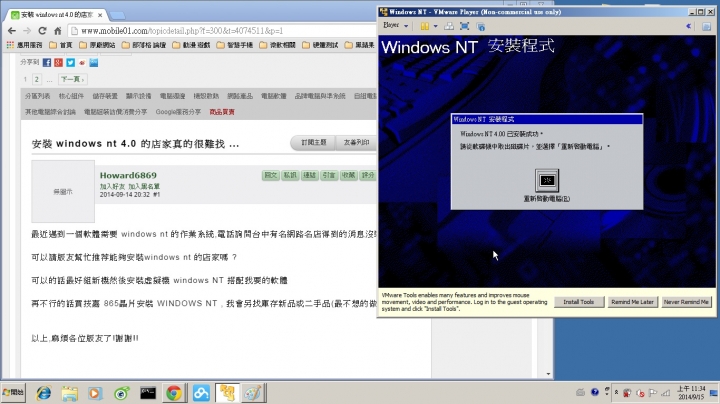Viewport: 720px width, 404px height.
Task: Go to page 2 of the thread
Action: pyautogui.click(x=37, y=79)
